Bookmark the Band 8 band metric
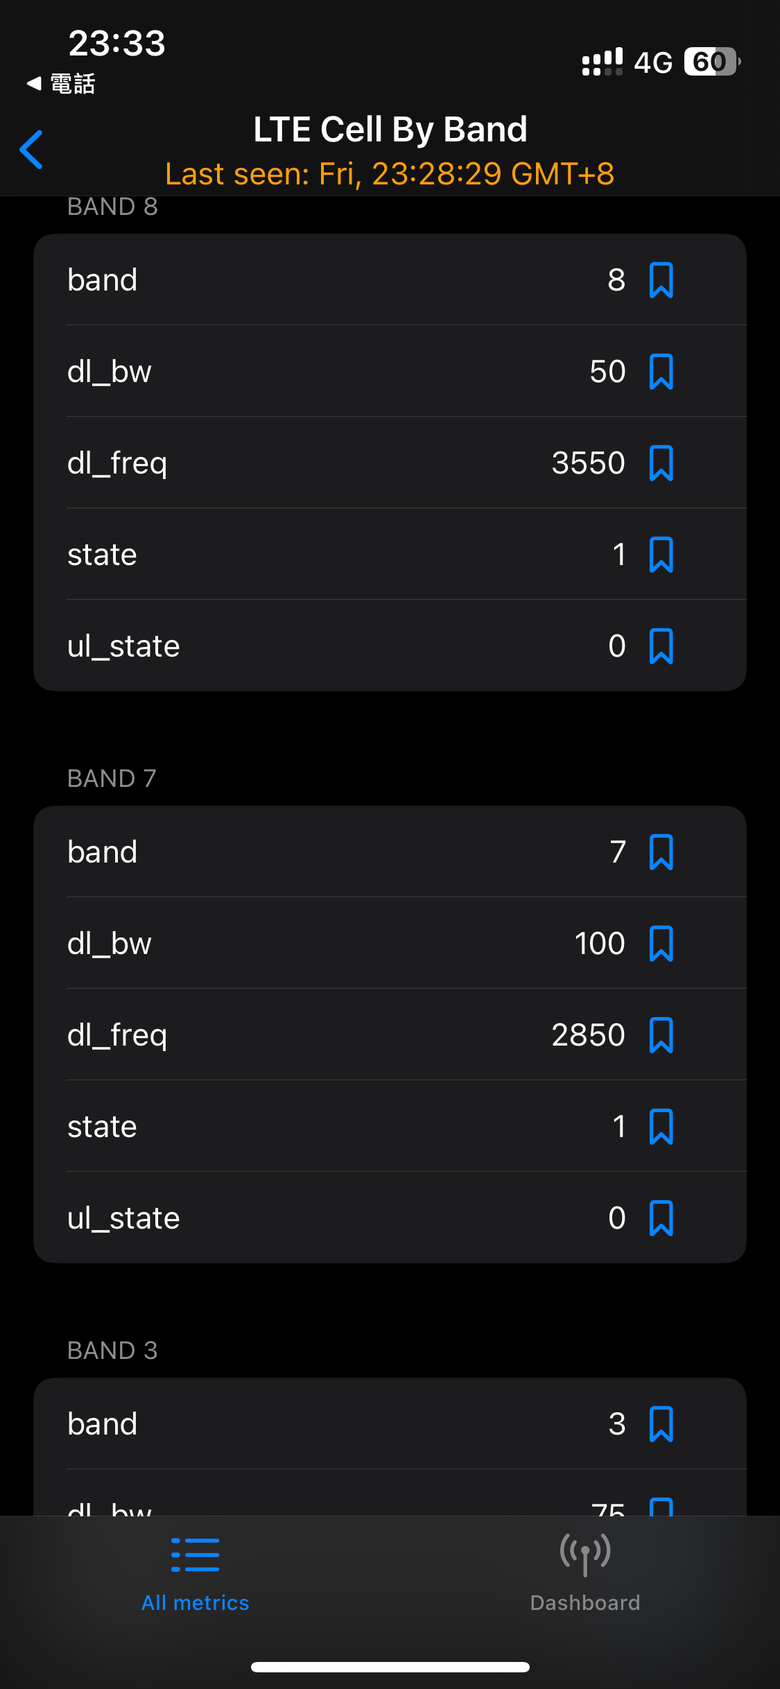 [661, 280]
